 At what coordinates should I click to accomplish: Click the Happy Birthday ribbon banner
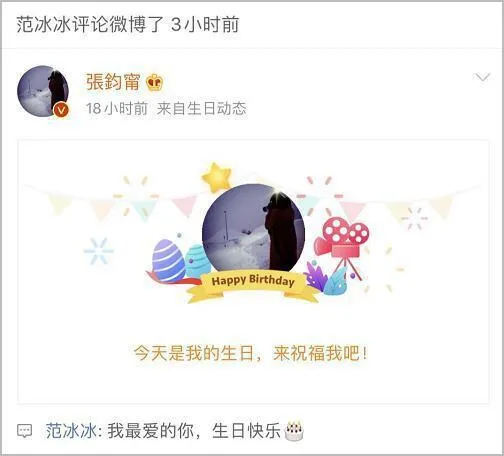pyautogui.click(x=253, y=286)
